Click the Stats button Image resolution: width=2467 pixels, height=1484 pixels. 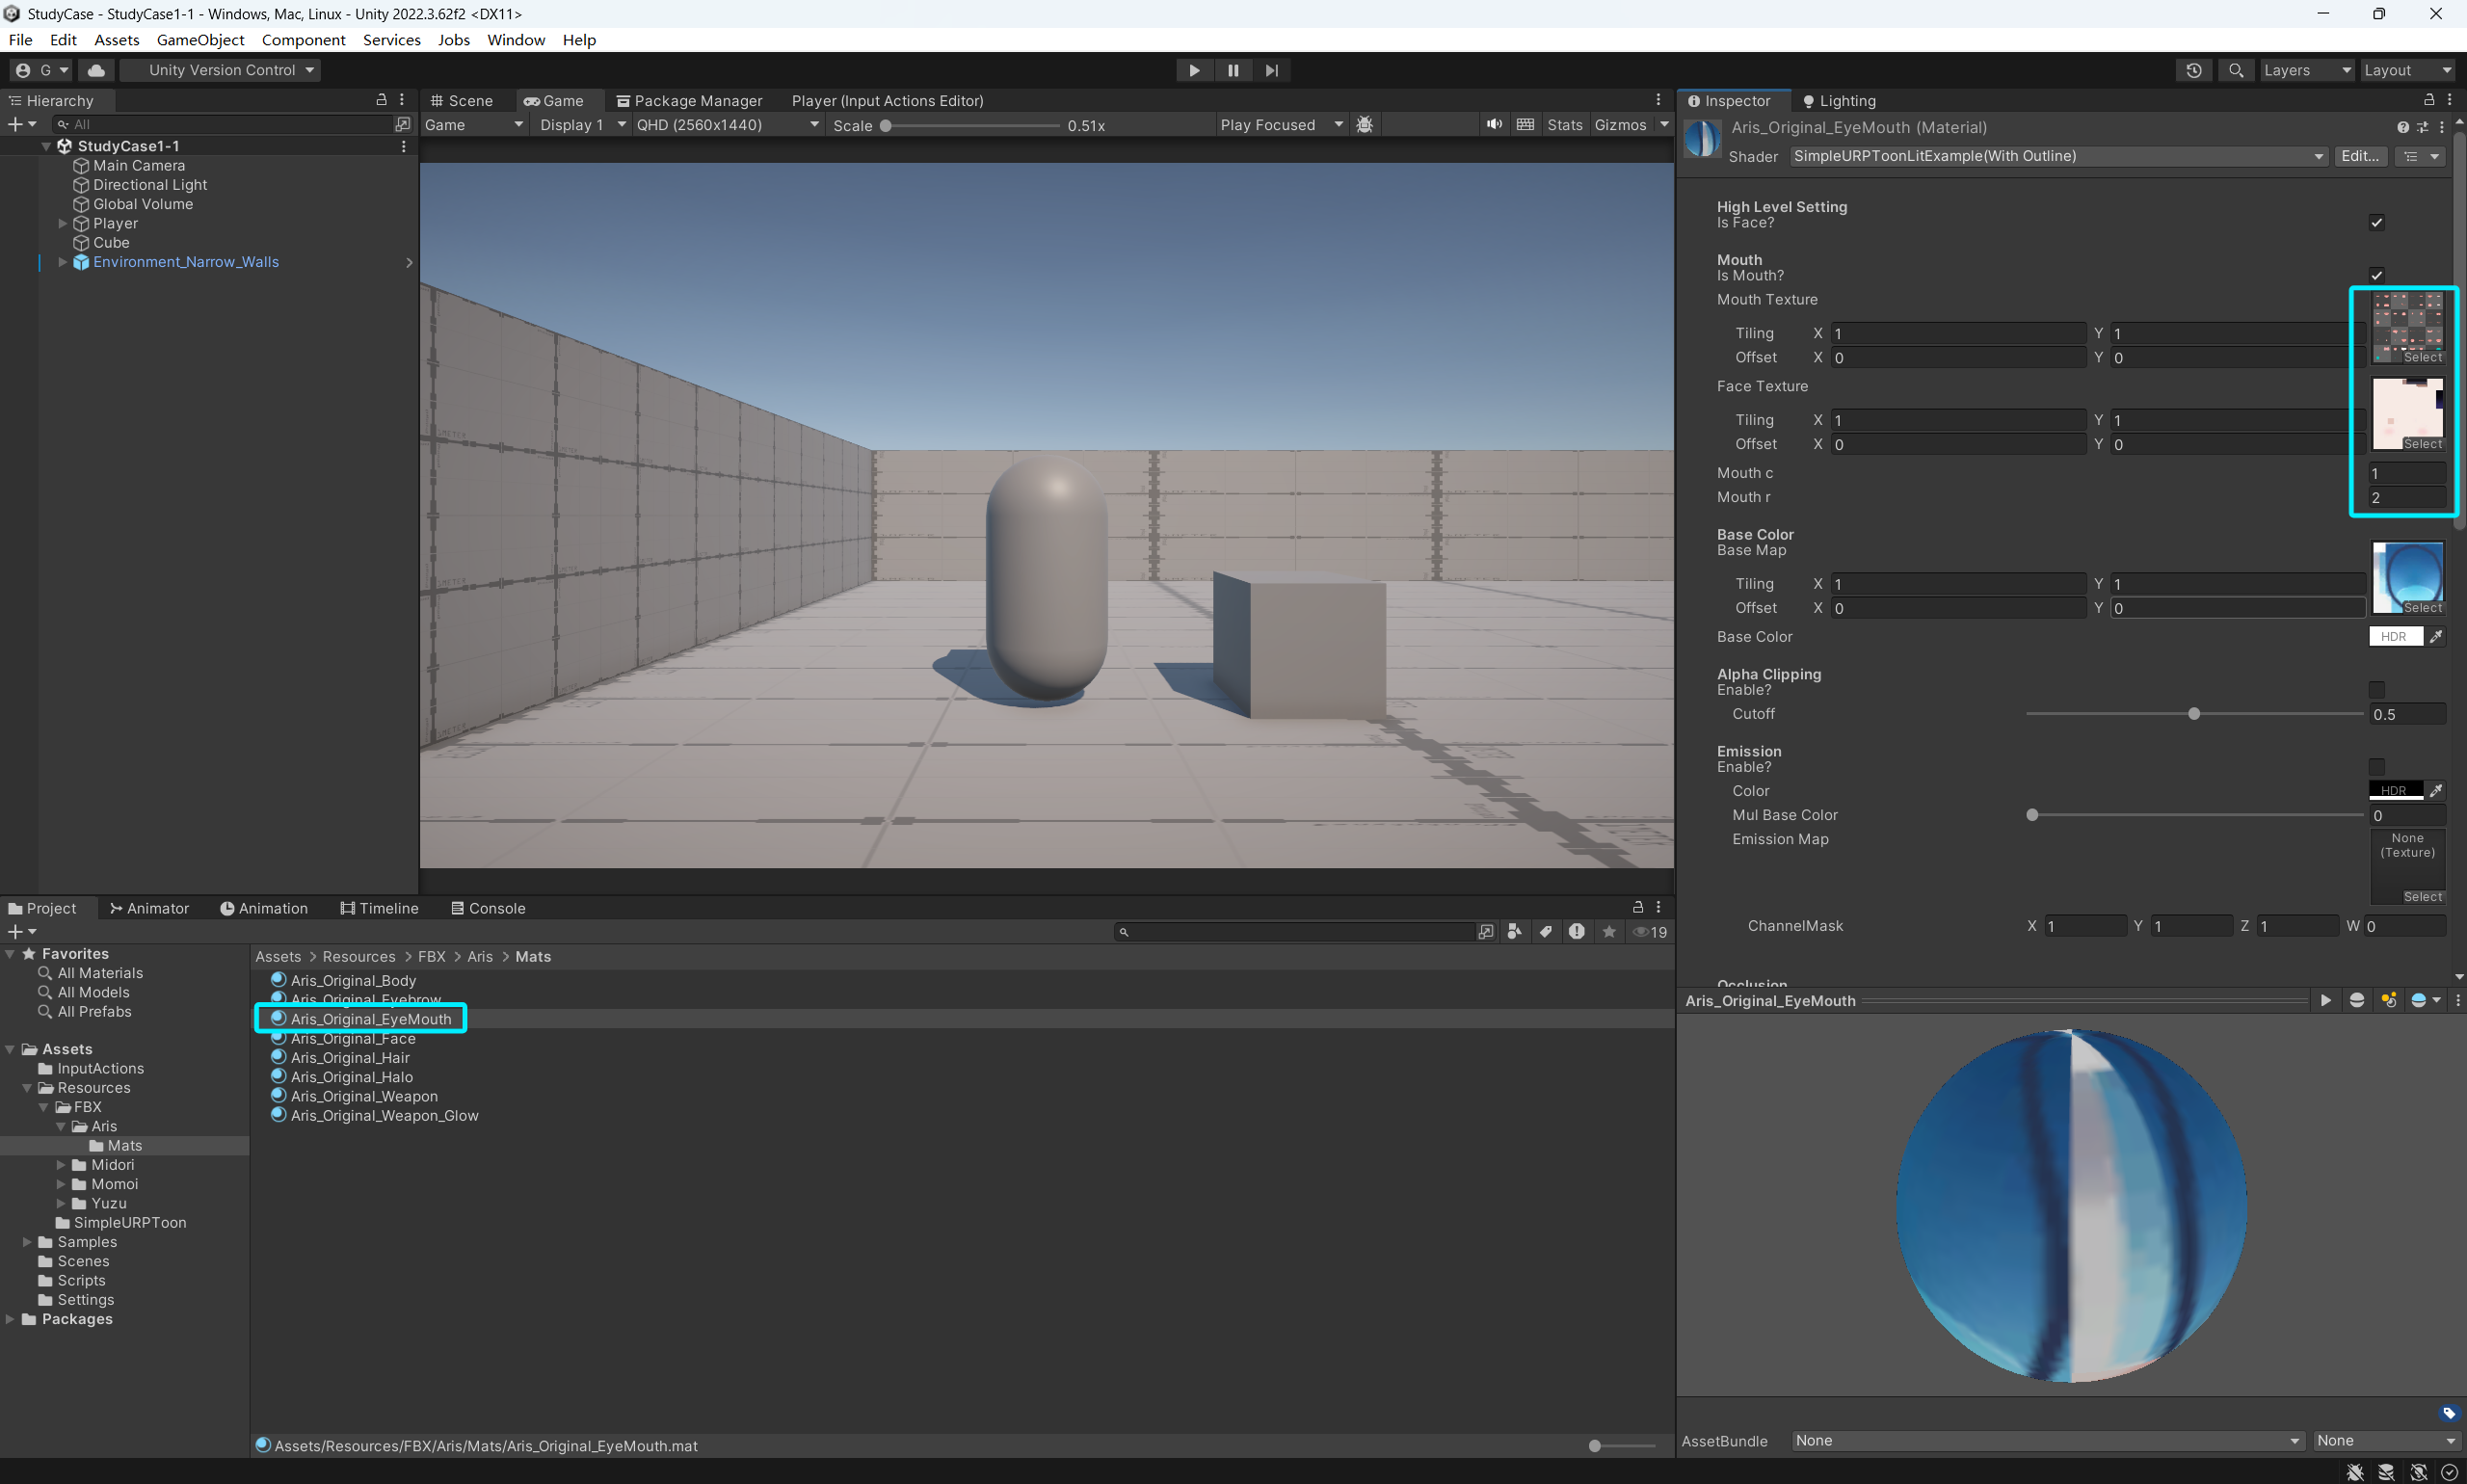click(1564, 125)
